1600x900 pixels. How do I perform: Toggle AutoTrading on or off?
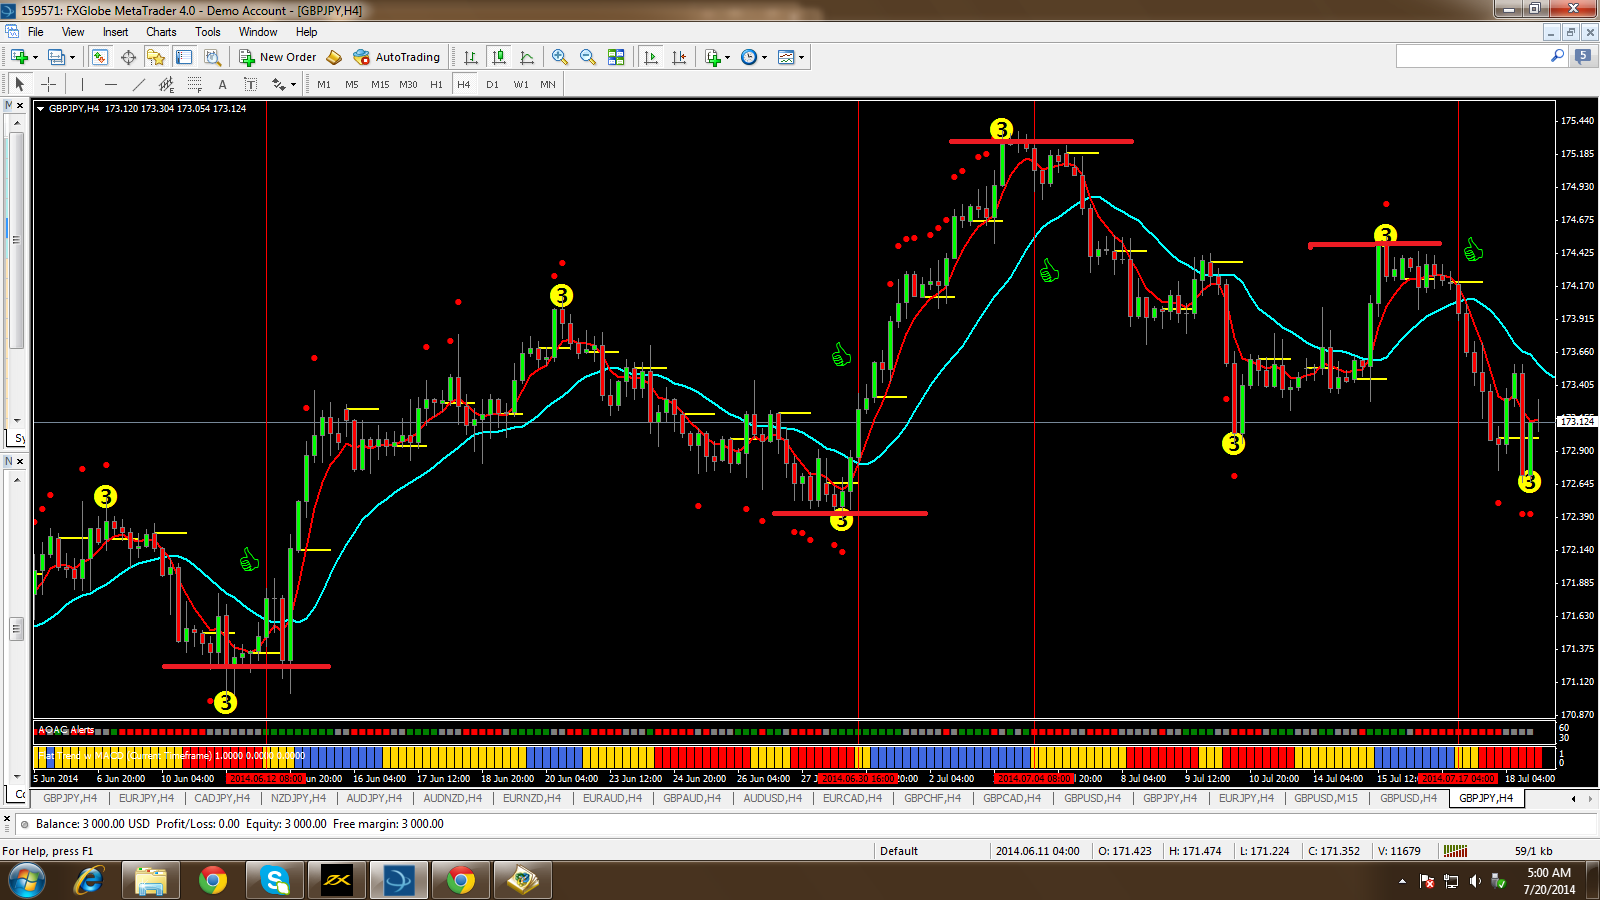pos(397,57)
